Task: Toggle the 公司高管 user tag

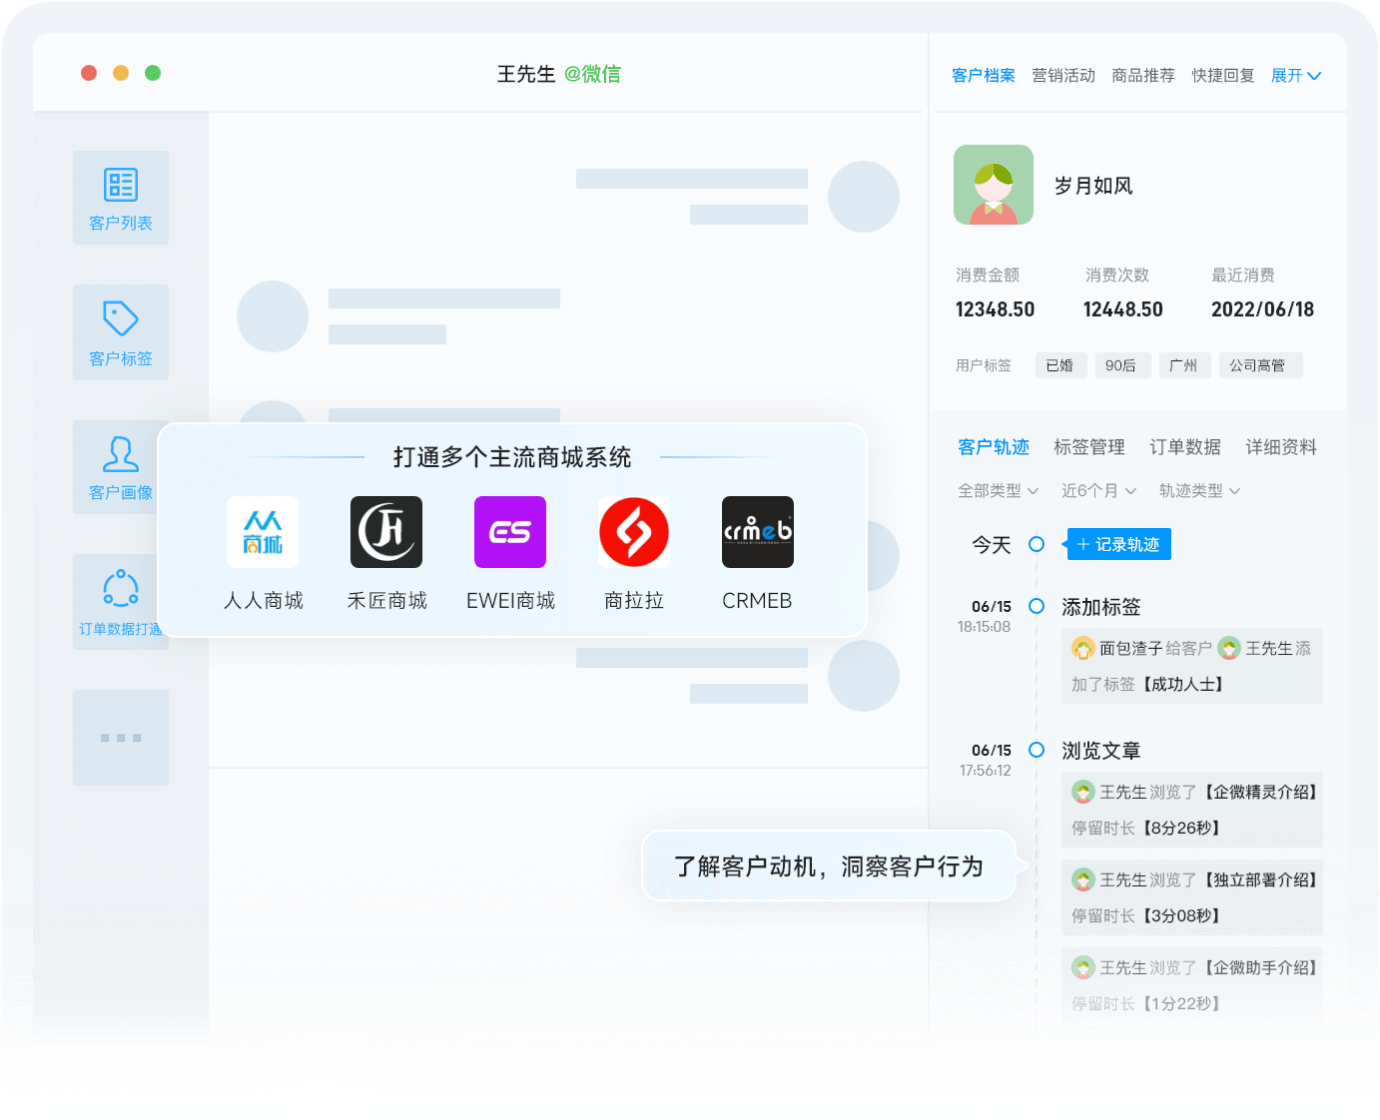Action: (1260, 365)
